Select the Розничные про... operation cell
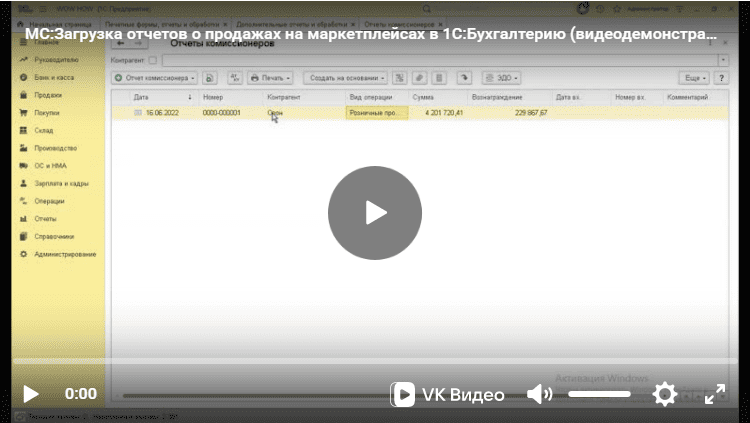 point(377,113)
